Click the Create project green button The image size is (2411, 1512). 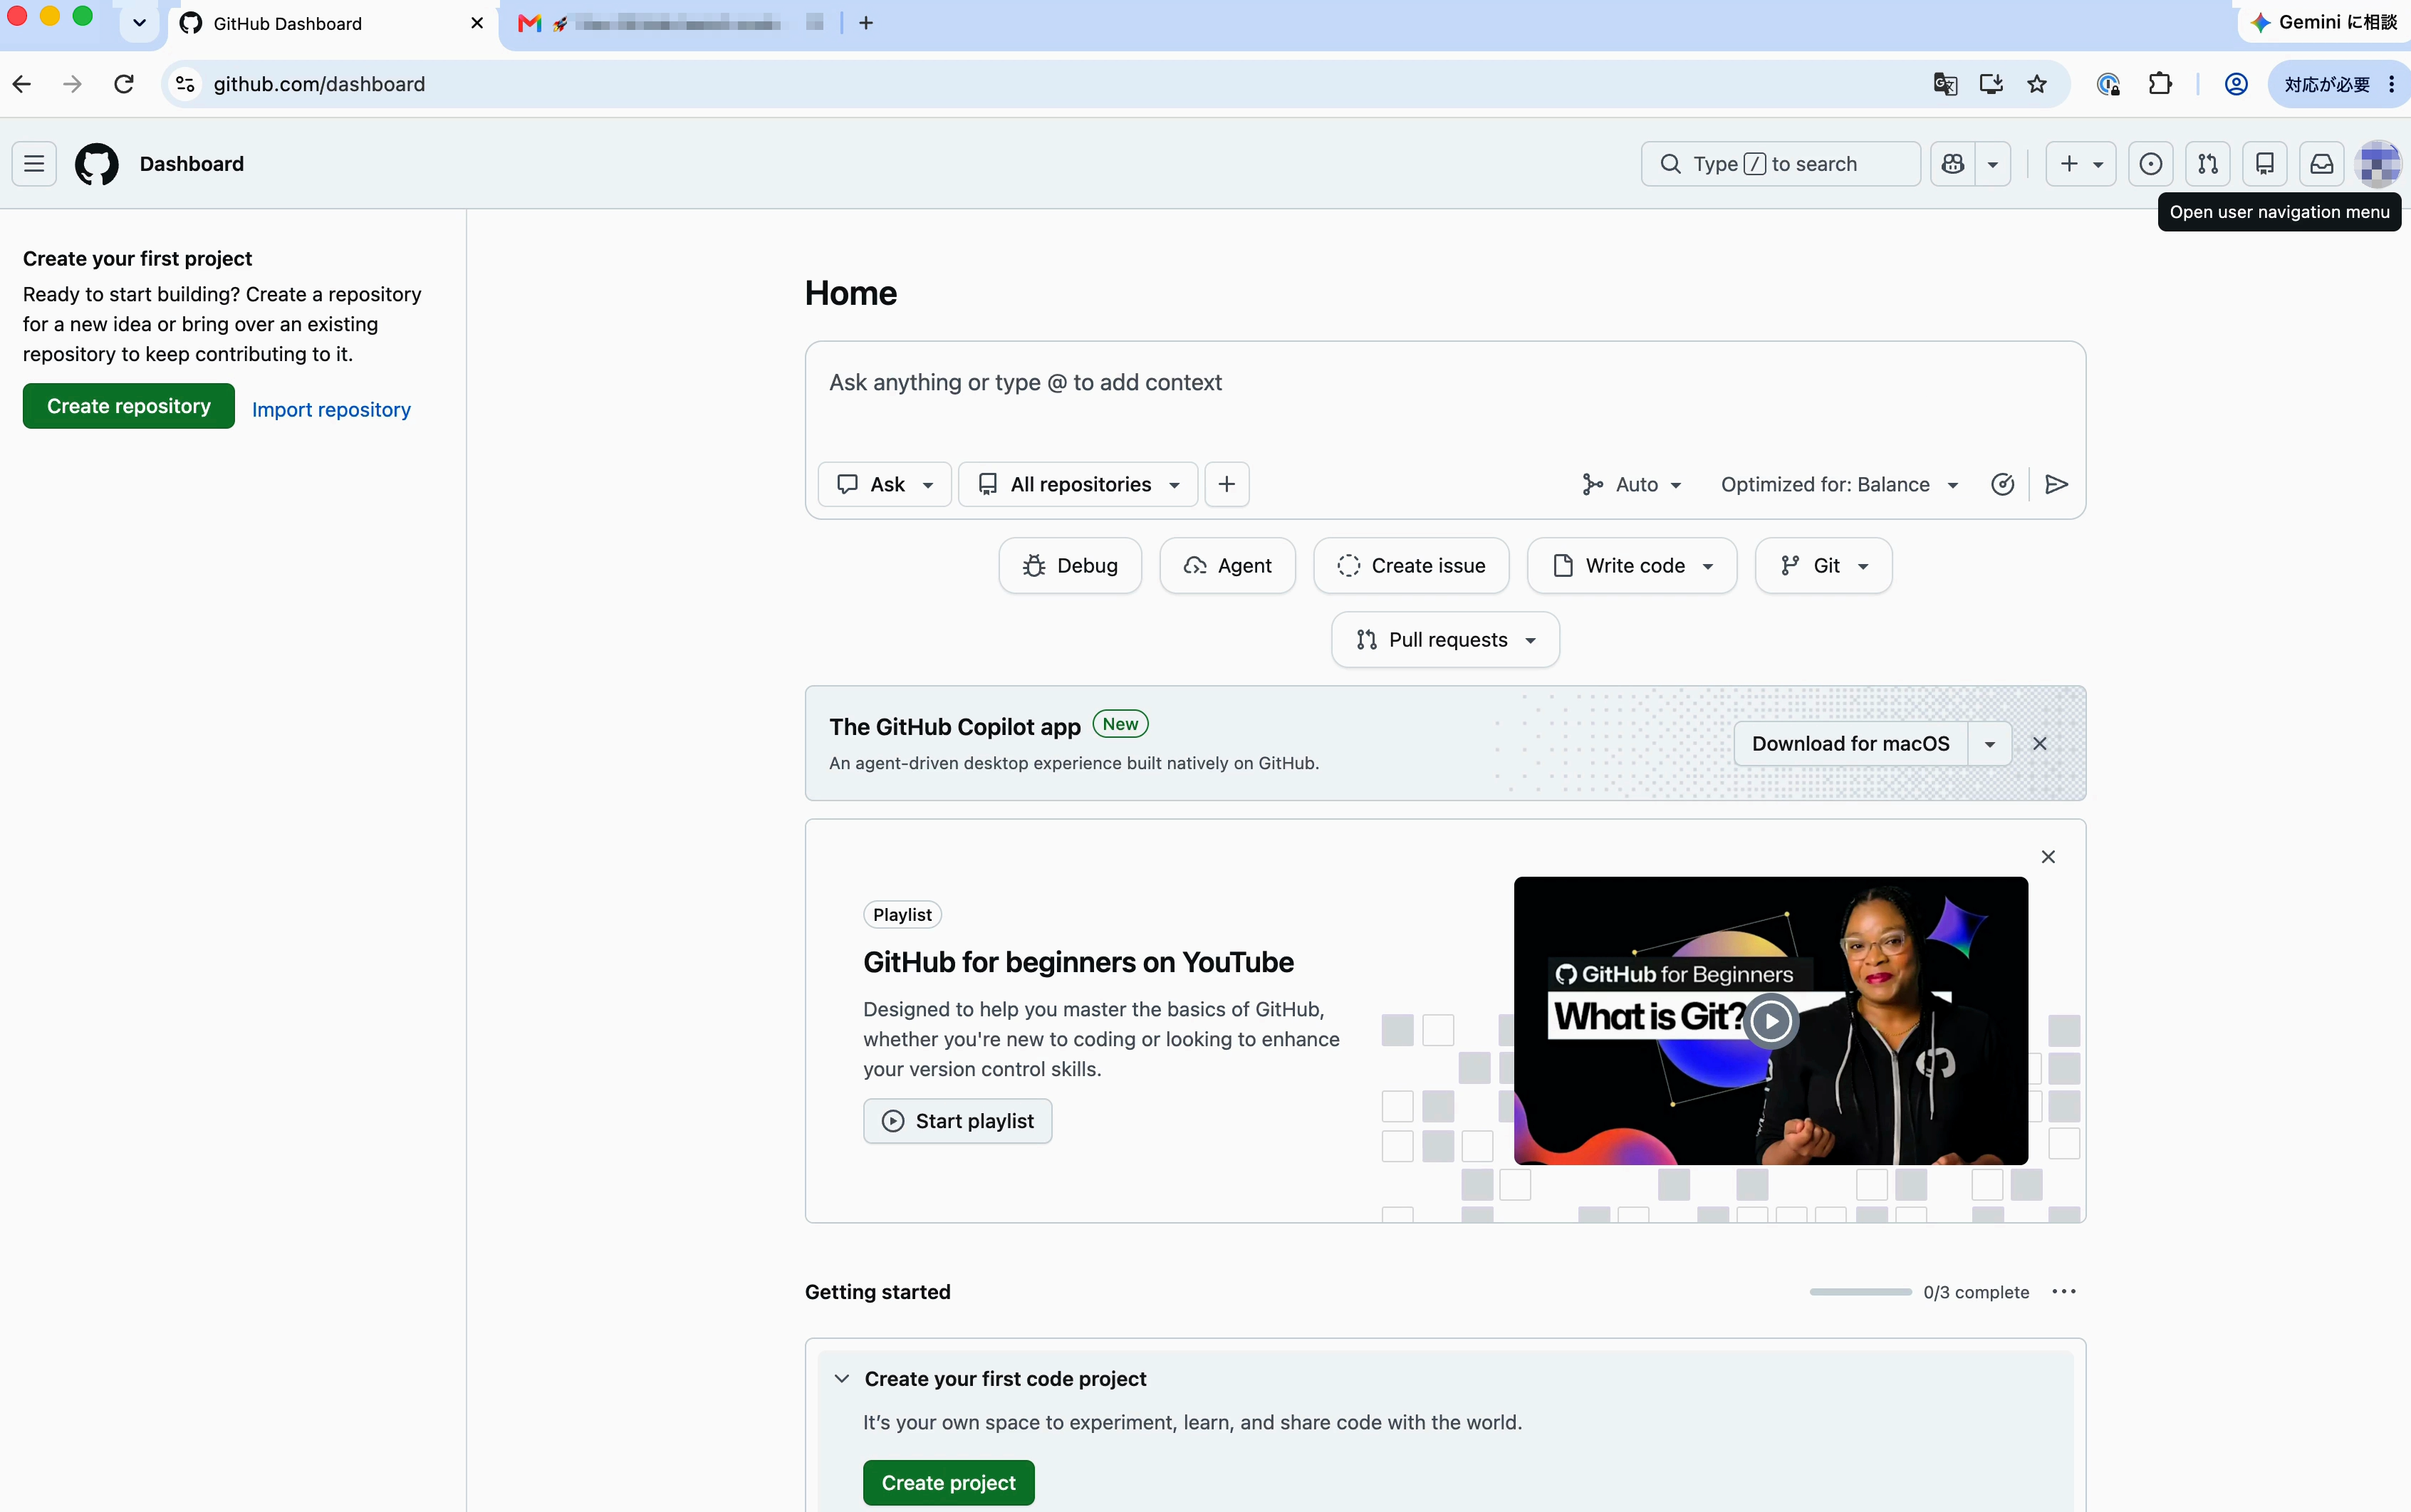click(x=948, y=1483)
